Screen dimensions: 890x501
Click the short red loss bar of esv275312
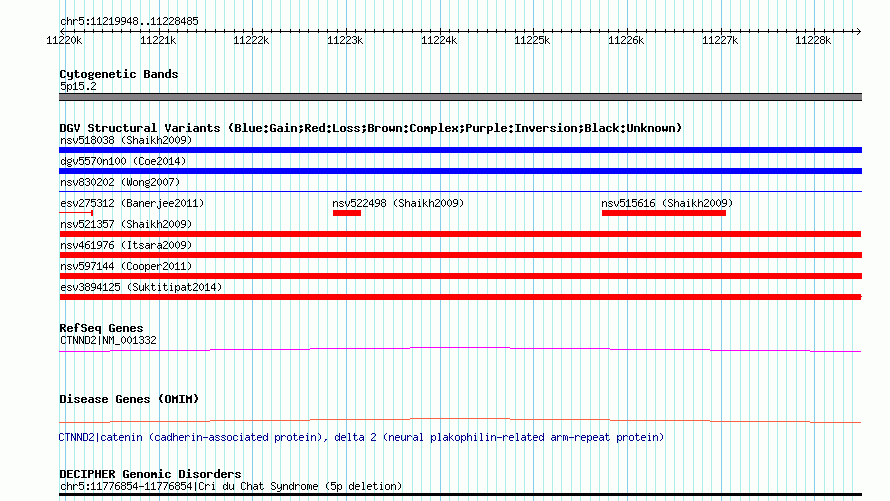coord(76,213)
